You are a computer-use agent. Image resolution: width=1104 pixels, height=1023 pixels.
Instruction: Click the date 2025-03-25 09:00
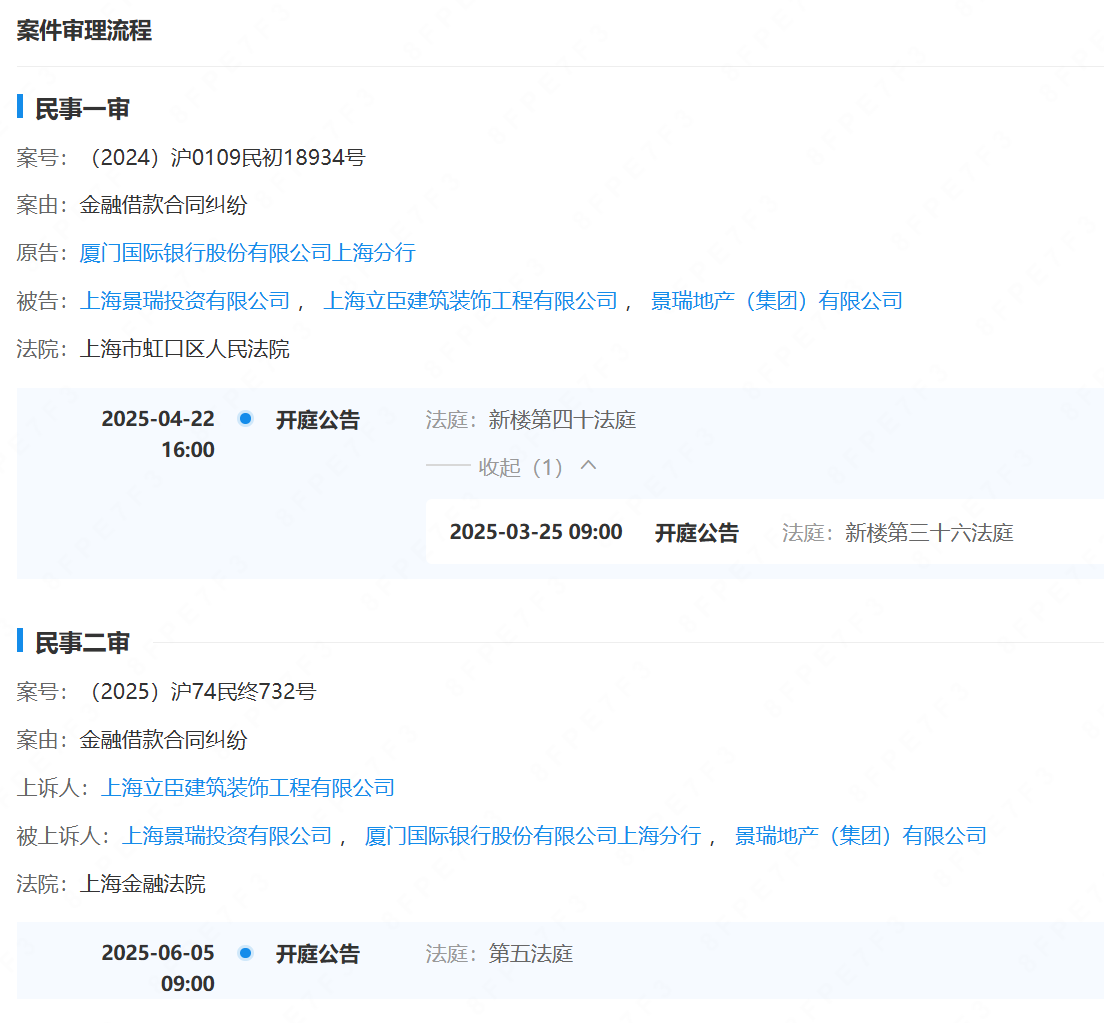click(x=536, y=532)
